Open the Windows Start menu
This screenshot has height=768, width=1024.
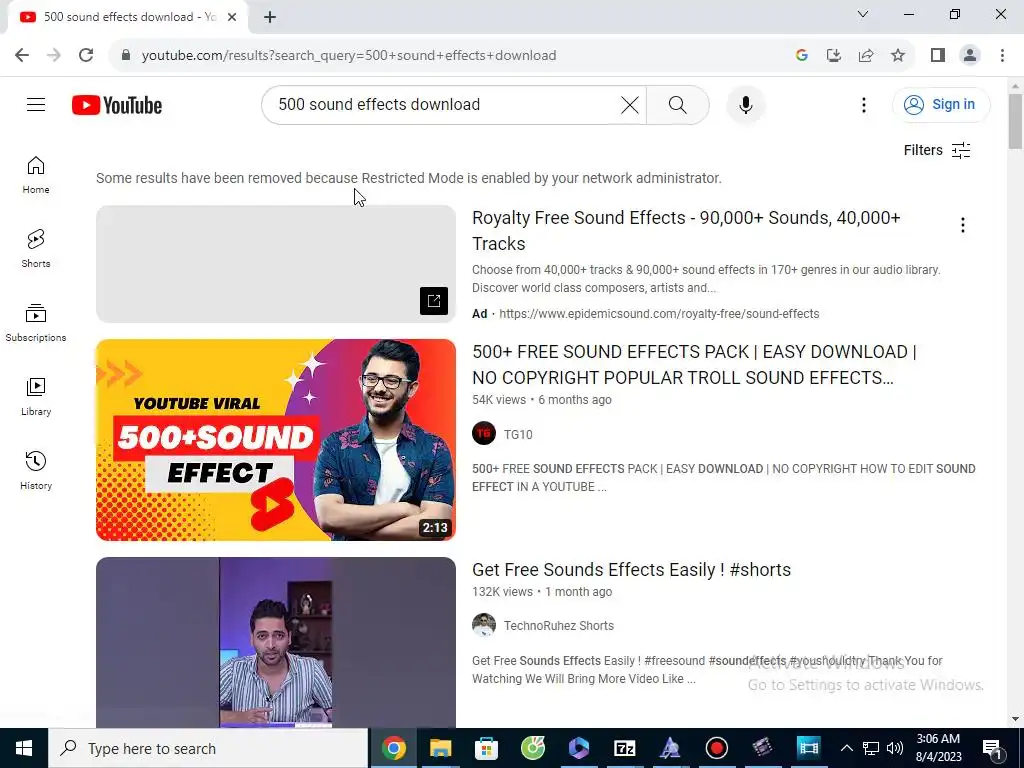[24, 748]
